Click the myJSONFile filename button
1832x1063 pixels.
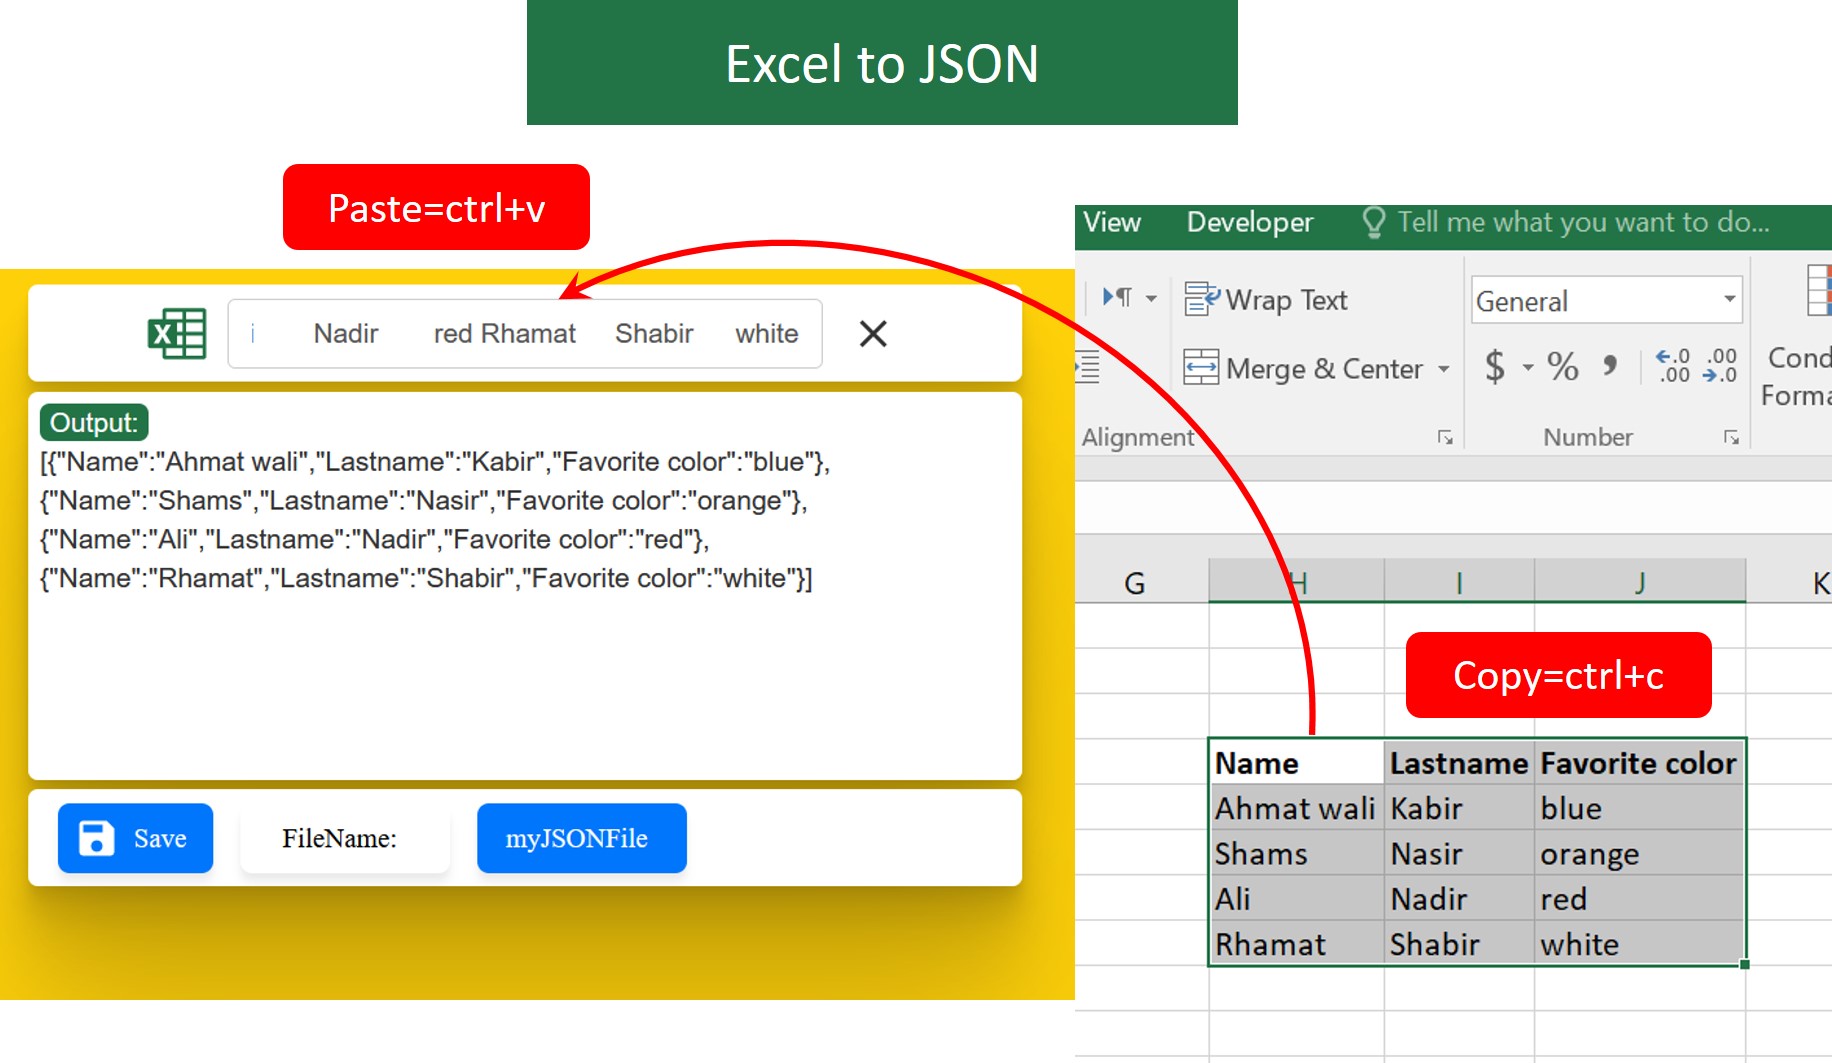point(582,838)
